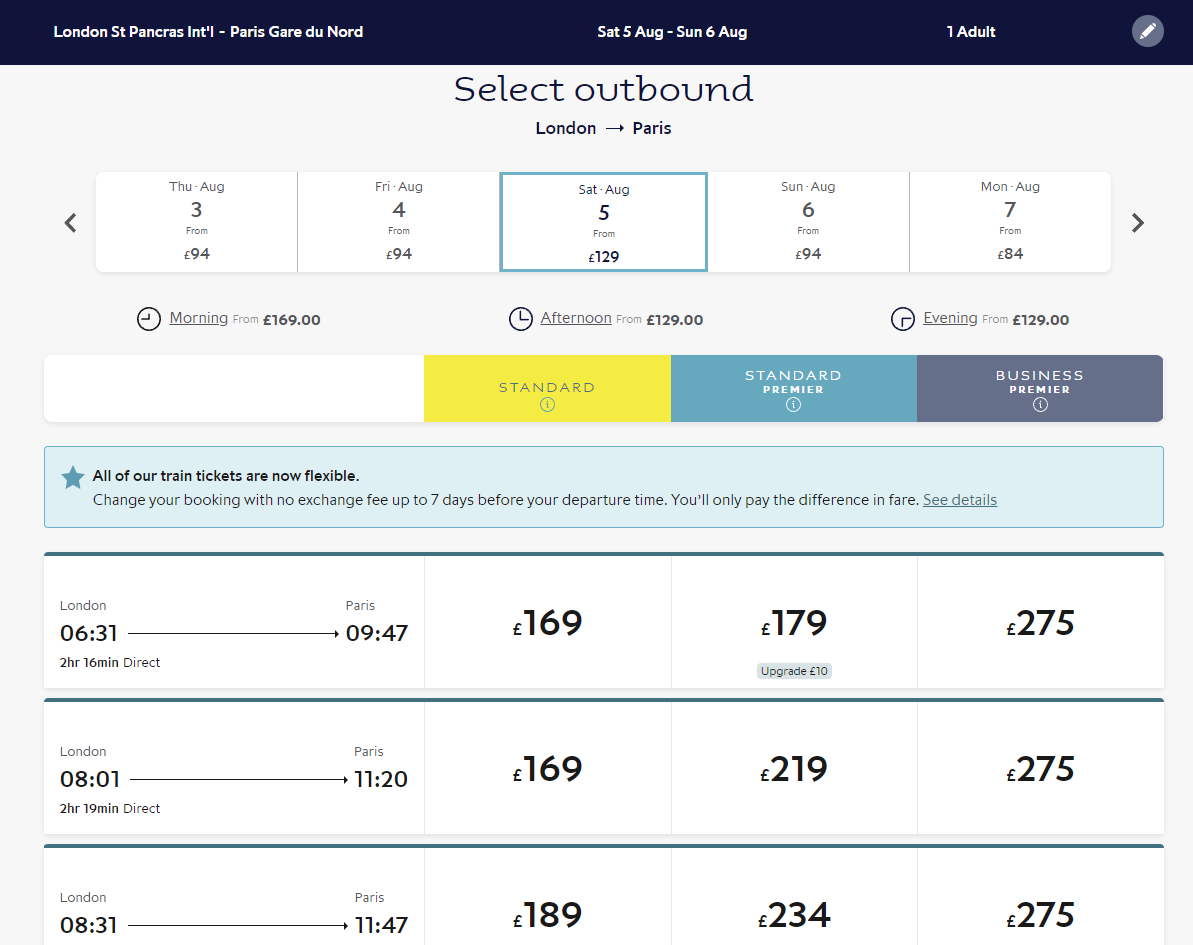Switch to Sun 6 Aug date

tap(808, 221)
